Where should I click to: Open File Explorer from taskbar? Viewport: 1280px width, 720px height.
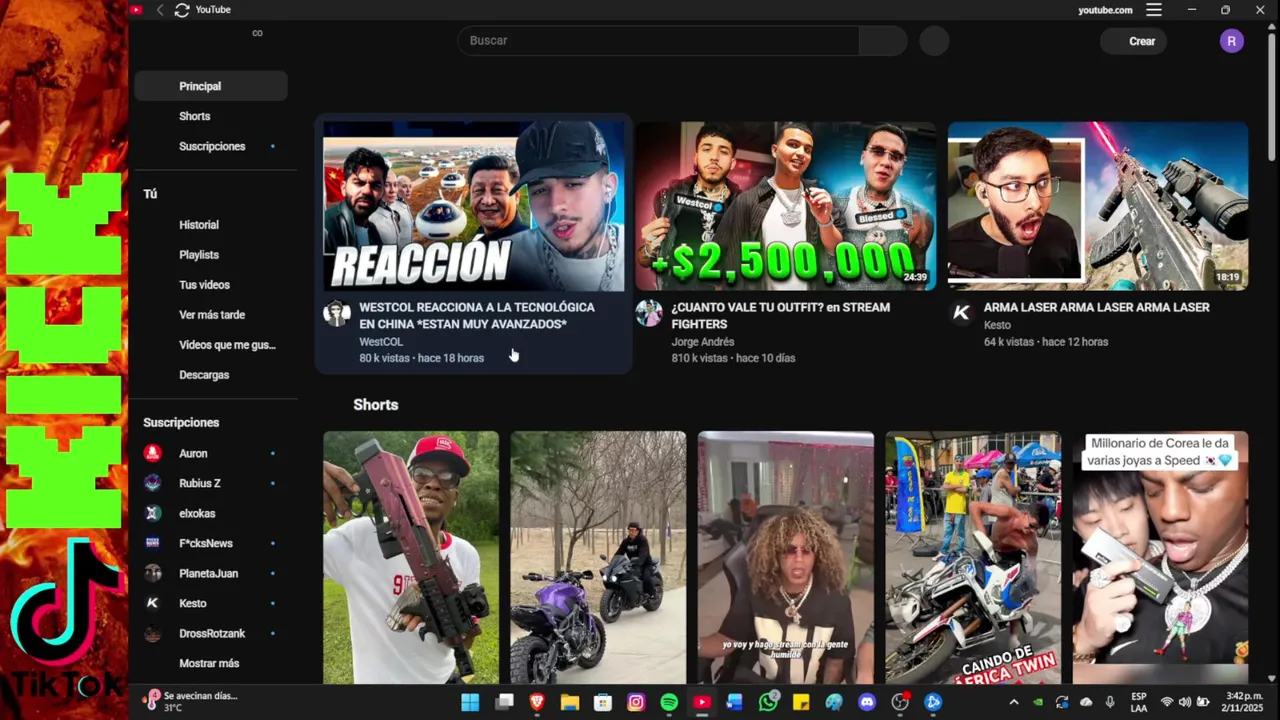pos(570,702)
